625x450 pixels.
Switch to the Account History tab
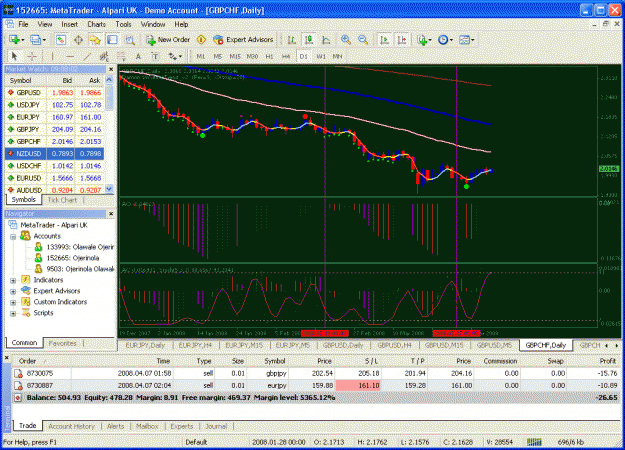click(71, 426)
